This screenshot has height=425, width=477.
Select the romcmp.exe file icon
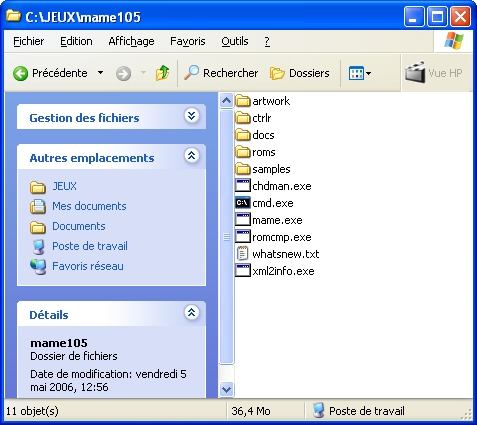pyautogui.click(x=243, y=237)
